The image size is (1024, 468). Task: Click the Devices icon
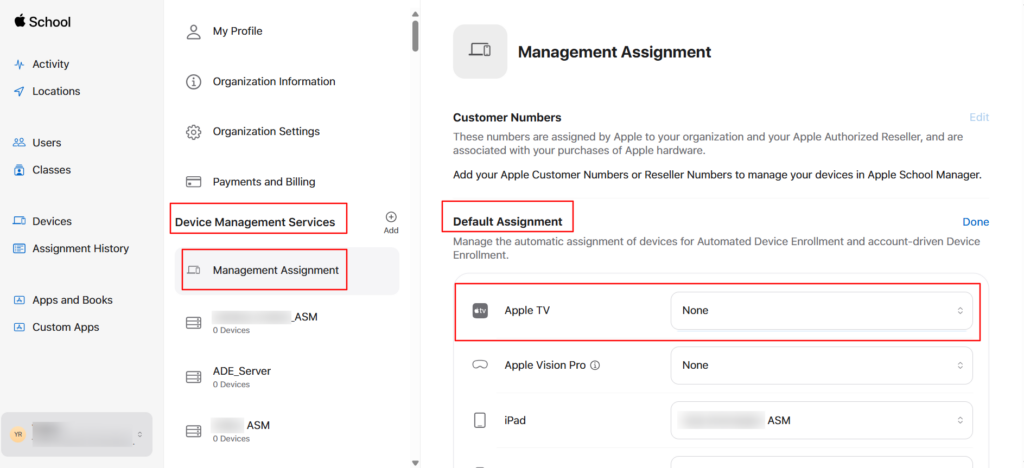[x=19, y=221]
